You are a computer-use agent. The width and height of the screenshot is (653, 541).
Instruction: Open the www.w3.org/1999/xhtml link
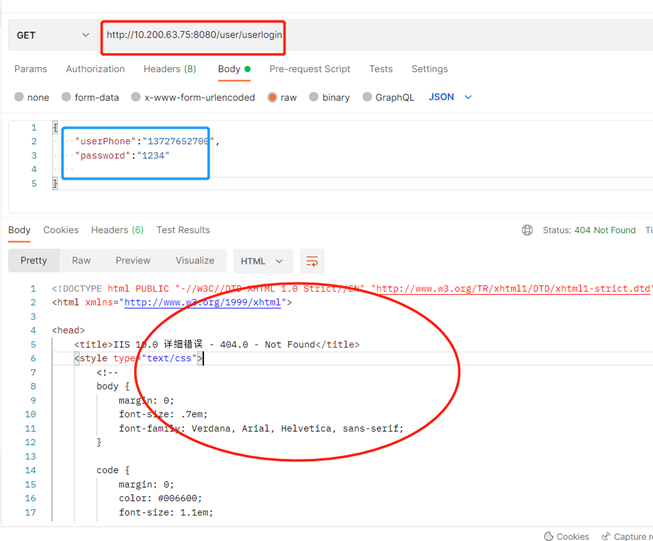[202, 302]
